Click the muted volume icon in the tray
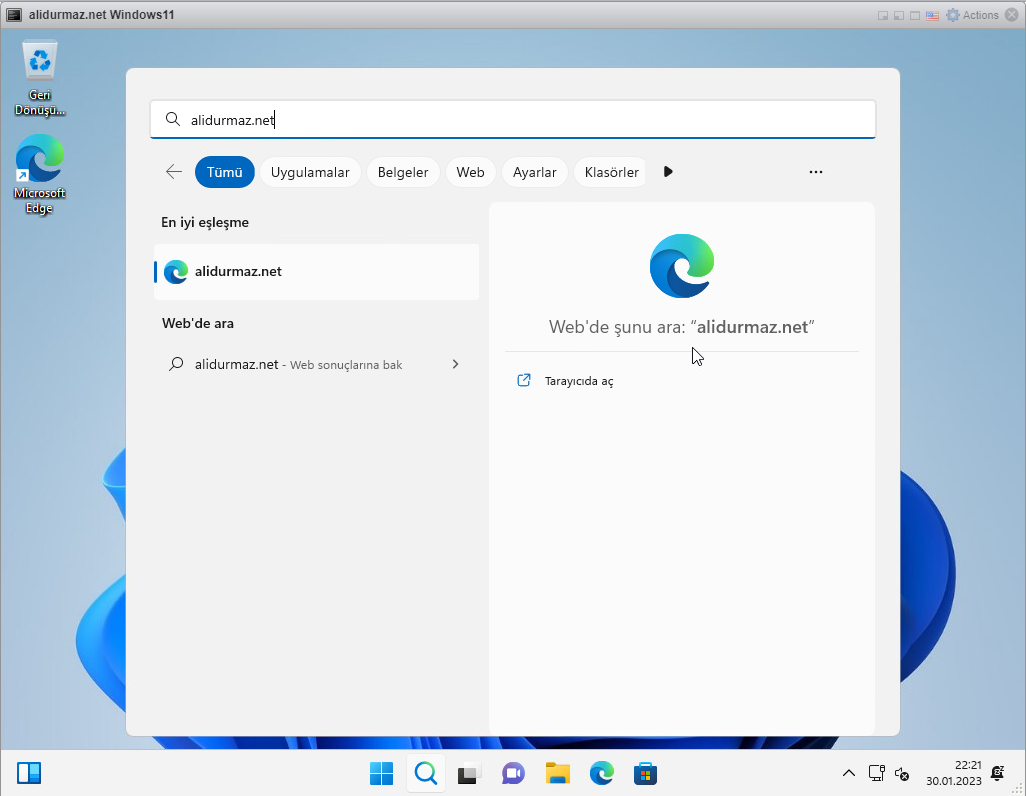Image resolution: width=1026 pixels, height=796 pixels. [902, 774]
